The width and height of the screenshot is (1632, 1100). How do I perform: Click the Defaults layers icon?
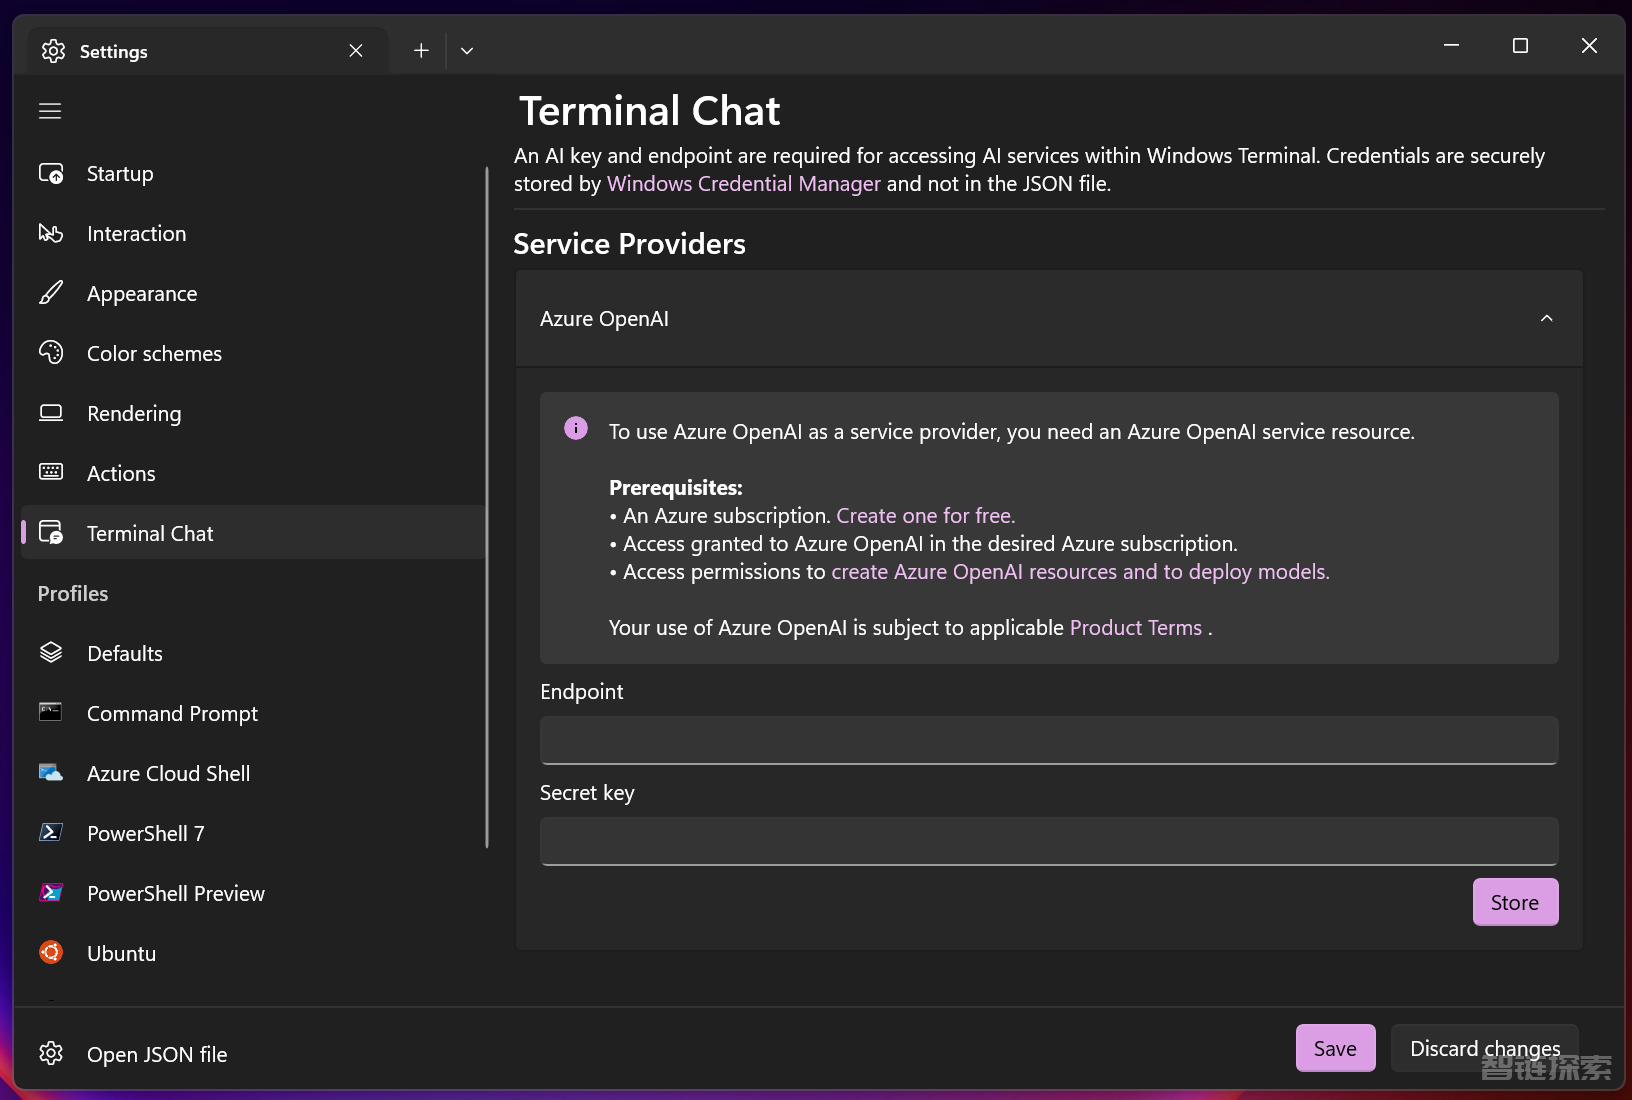point(51,653)
